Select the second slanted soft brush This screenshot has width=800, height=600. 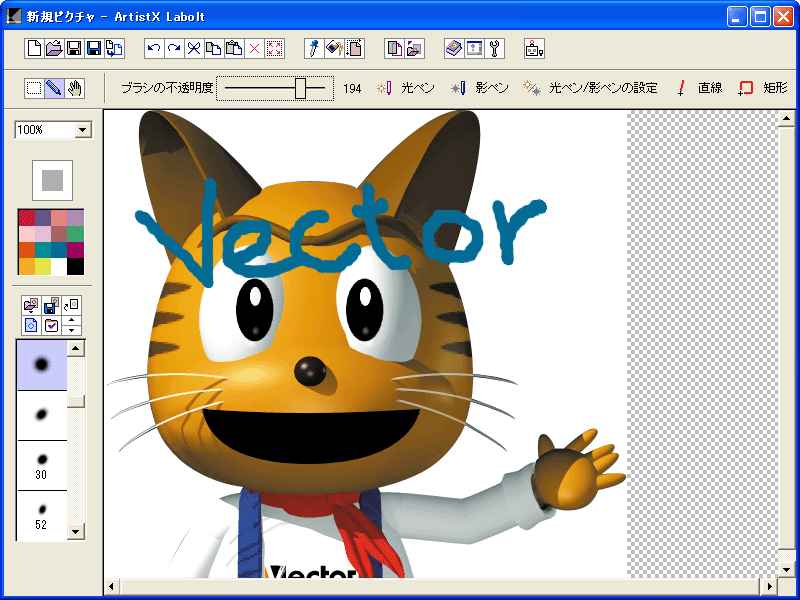click(x=42, y=415)
